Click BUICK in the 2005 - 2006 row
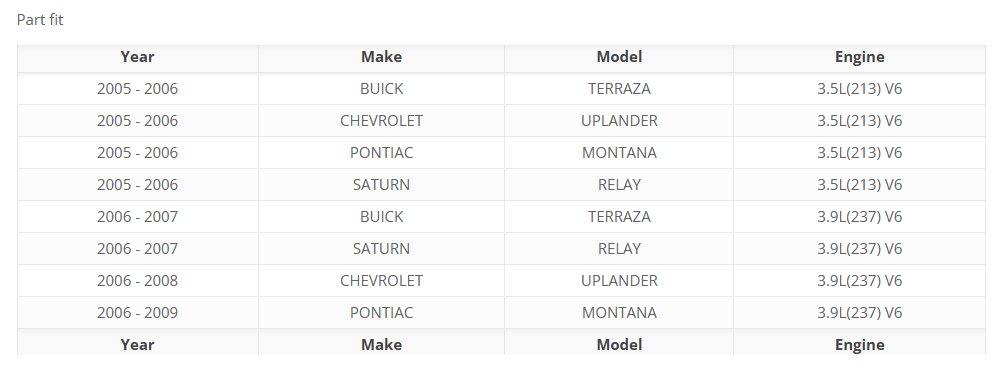 click(x=382, y=89)
